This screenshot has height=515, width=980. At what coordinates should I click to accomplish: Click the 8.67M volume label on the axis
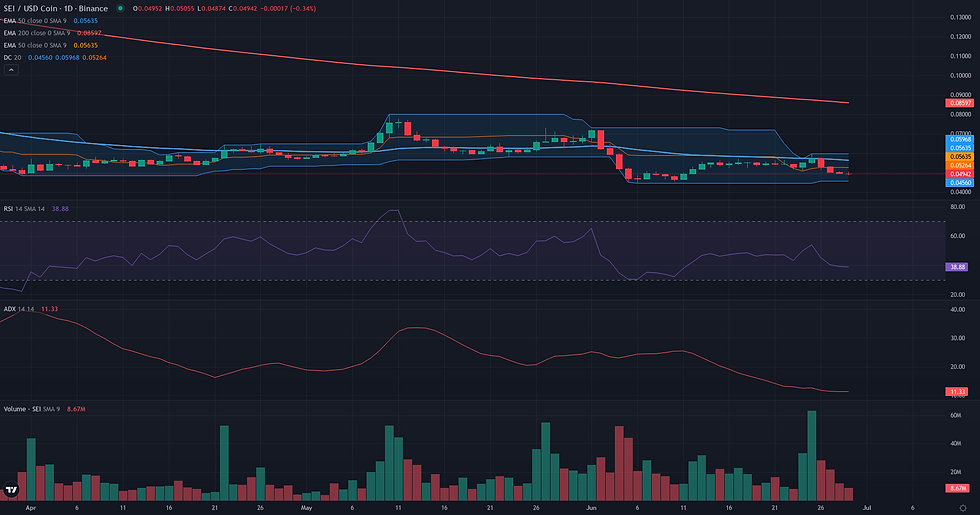coord(957,488)
